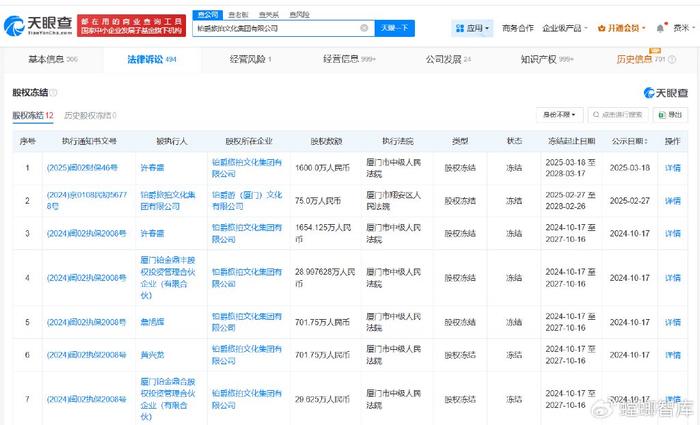Click the 导出 export button
700x425 pixels.
coord(670,115)
